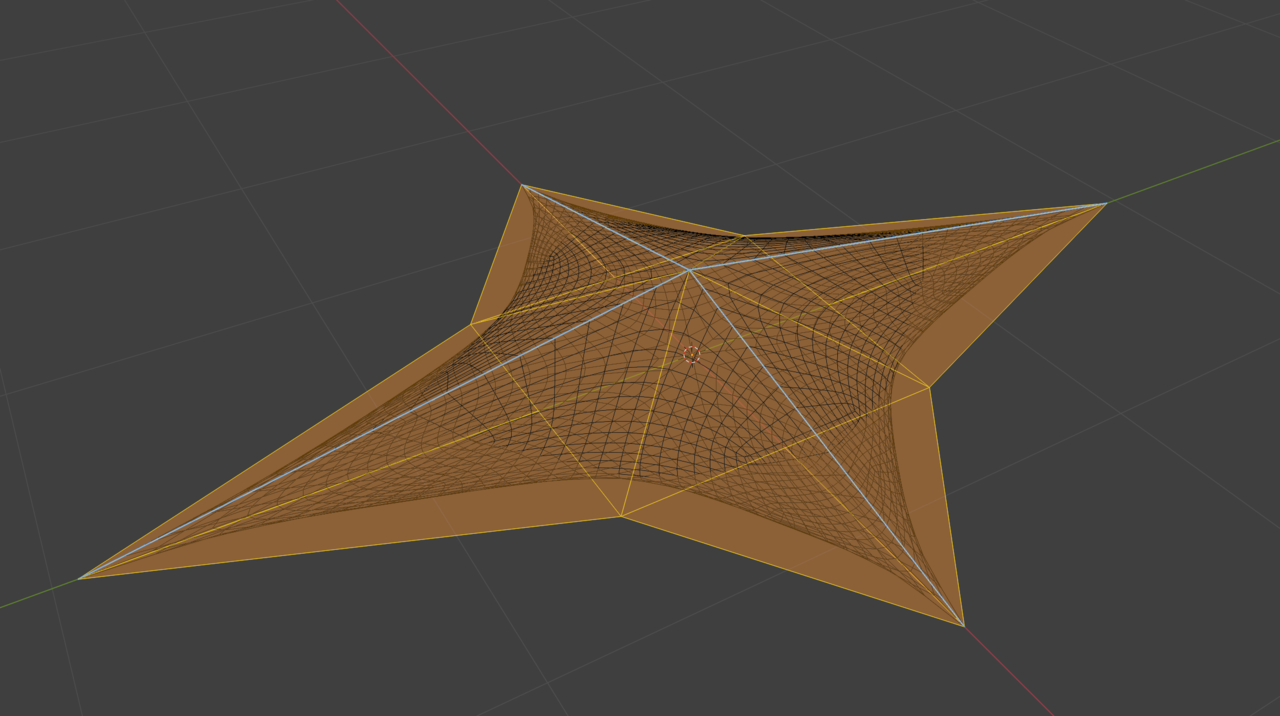The width and height of the screenshot is (1280, 716).
Task: Select the star tip vertex at the lower-left green axis
Action: tap(80, 578)
